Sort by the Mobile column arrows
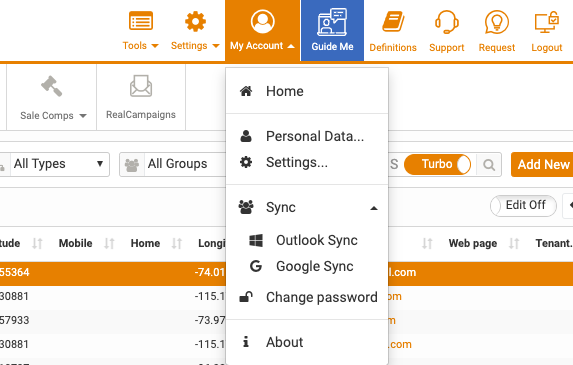 click(x=109, y=243)
